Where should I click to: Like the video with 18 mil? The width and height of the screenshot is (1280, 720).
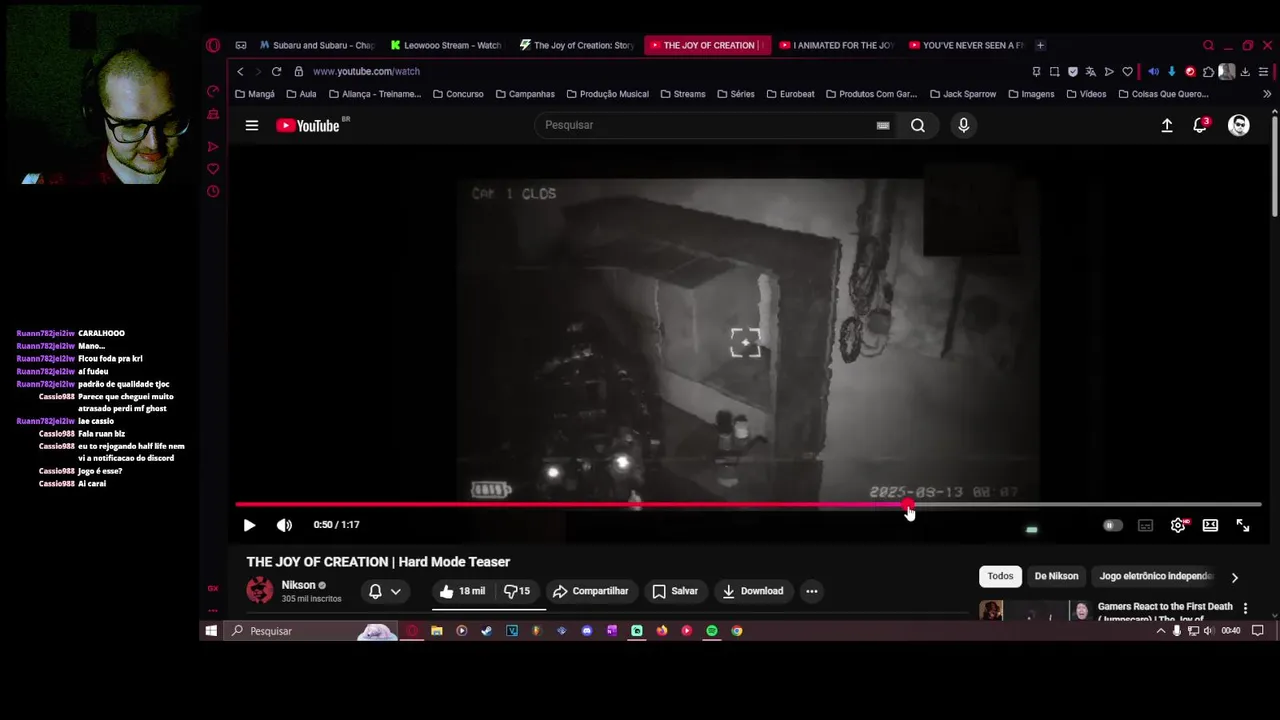pyautogui.click(x=462, y=591)
